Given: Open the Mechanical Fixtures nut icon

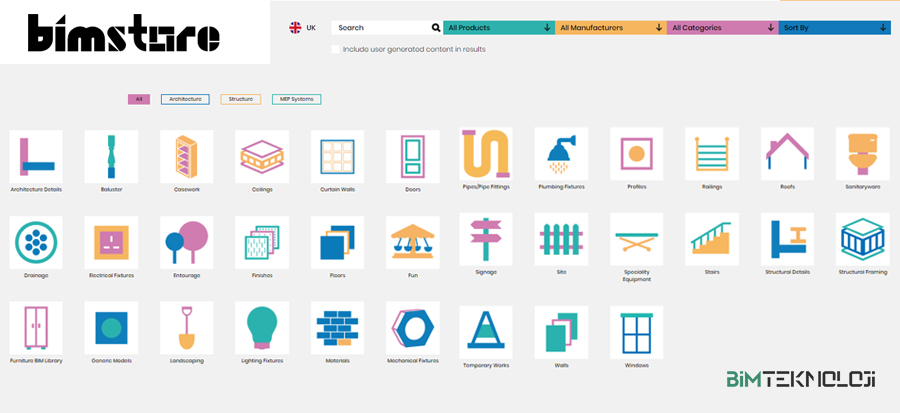Looking at the screenshot, I should (x=413, y=327).
